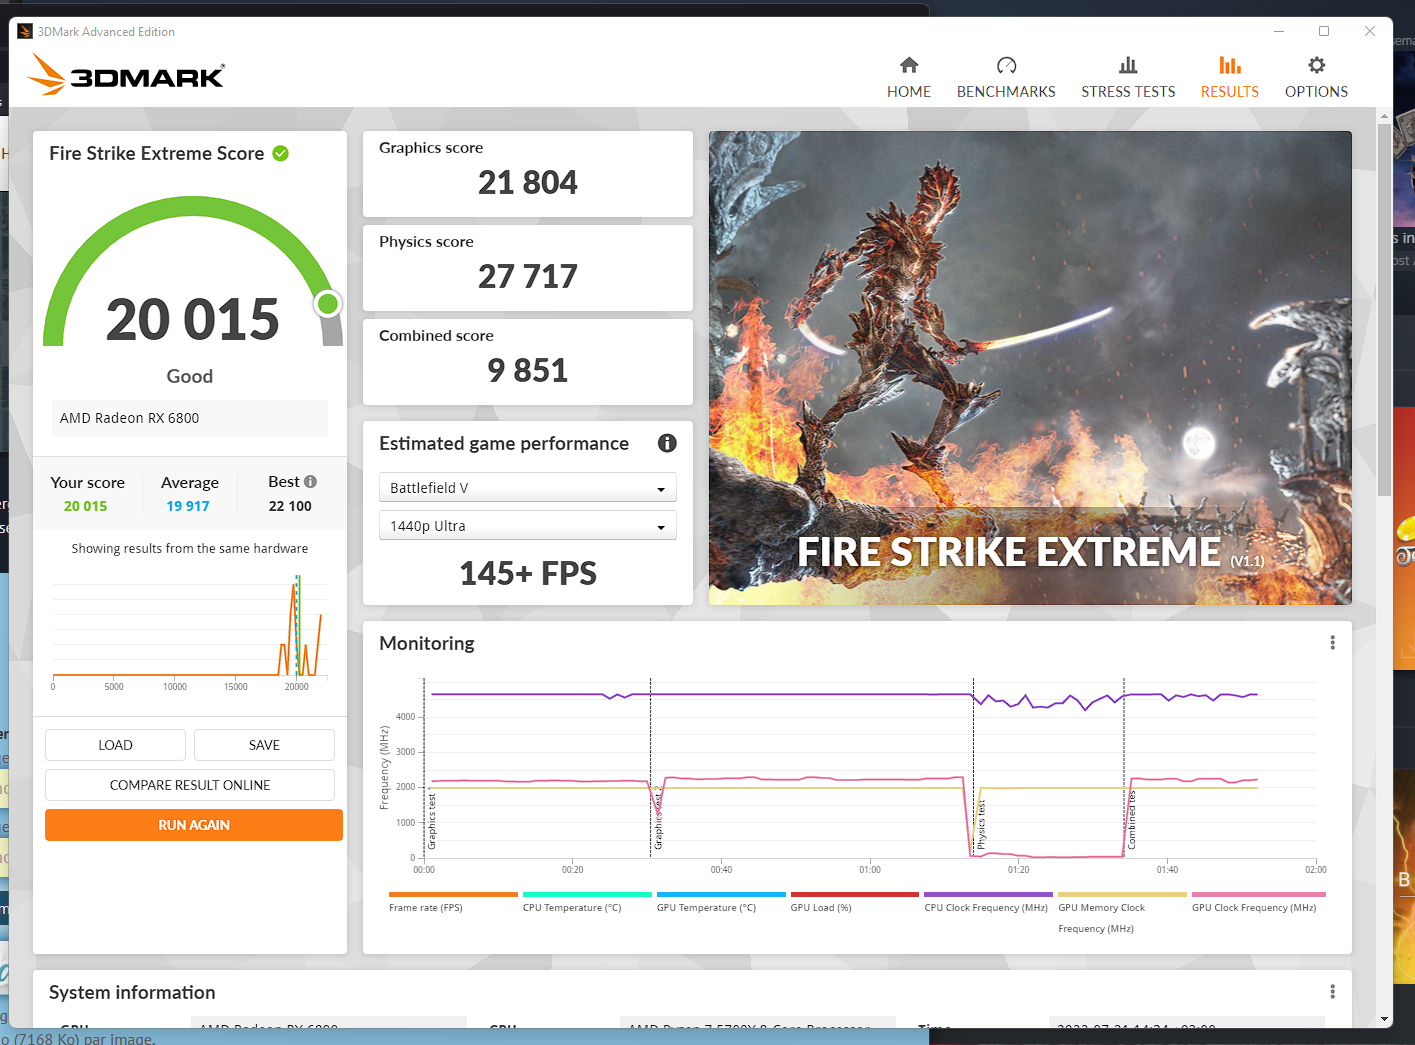
Task: Click the Home house icon
Action: (909, 65)
